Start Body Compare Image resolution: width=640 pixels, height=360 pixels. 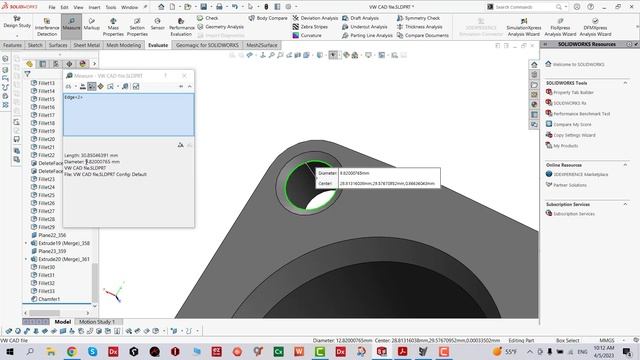coord(268,18)
